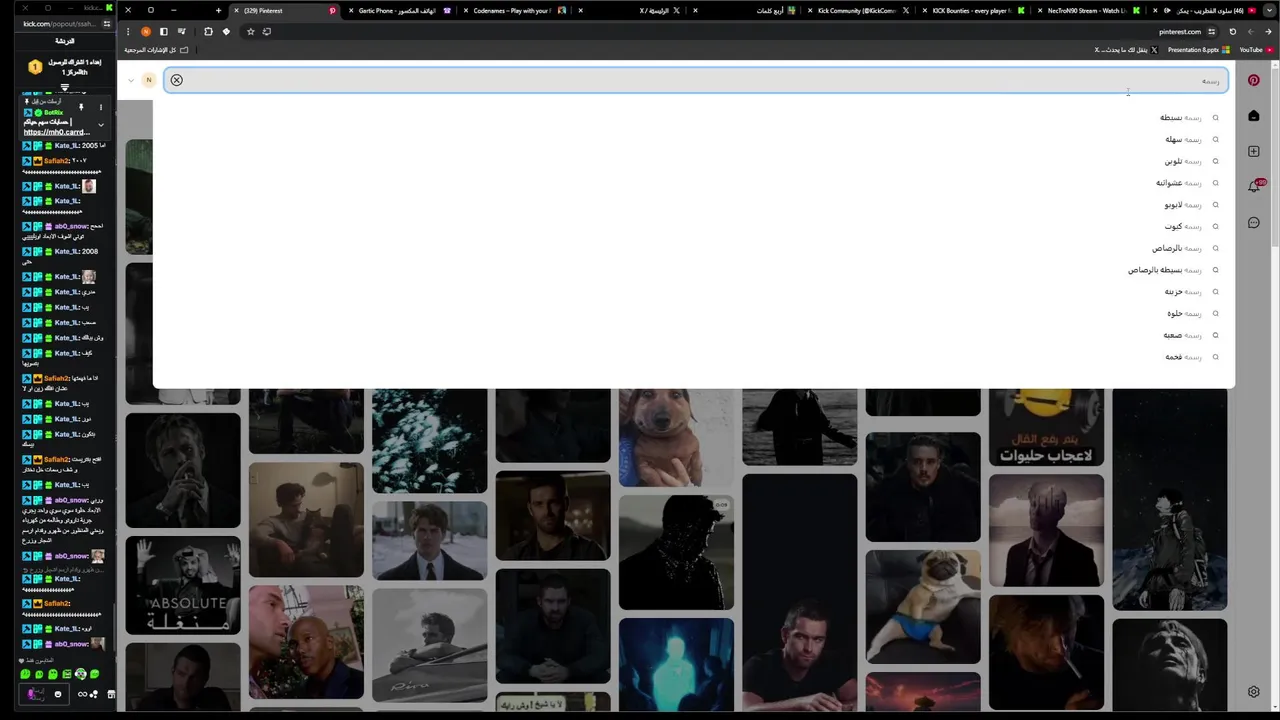
Task: Open Pinterest home icon in right sidebar
Action: pos(1253,116)
